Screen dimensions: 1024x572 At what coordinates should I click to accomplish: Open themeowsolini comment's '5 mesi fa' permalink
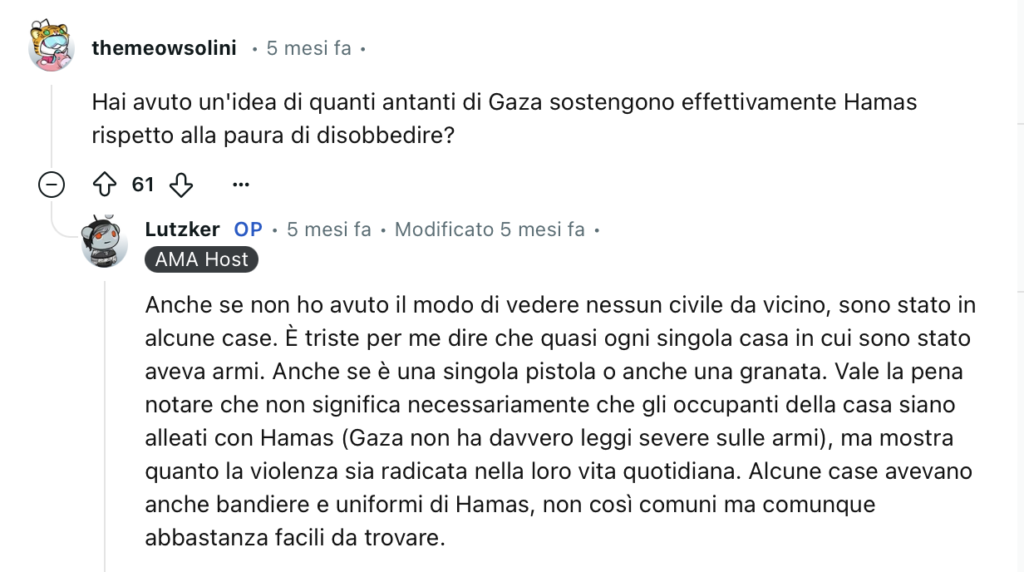tap(308, 47)
